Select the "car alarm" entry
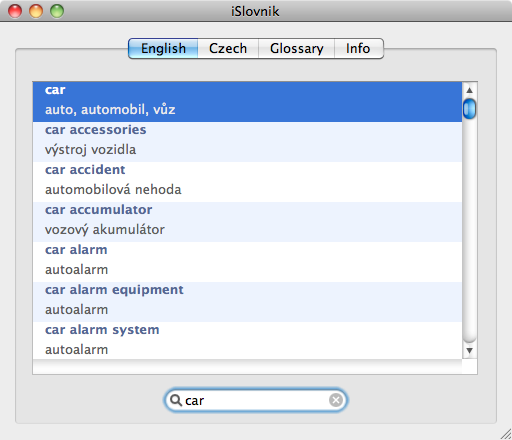Viewport: 512px width, 440px height. (x=247, y=262)
